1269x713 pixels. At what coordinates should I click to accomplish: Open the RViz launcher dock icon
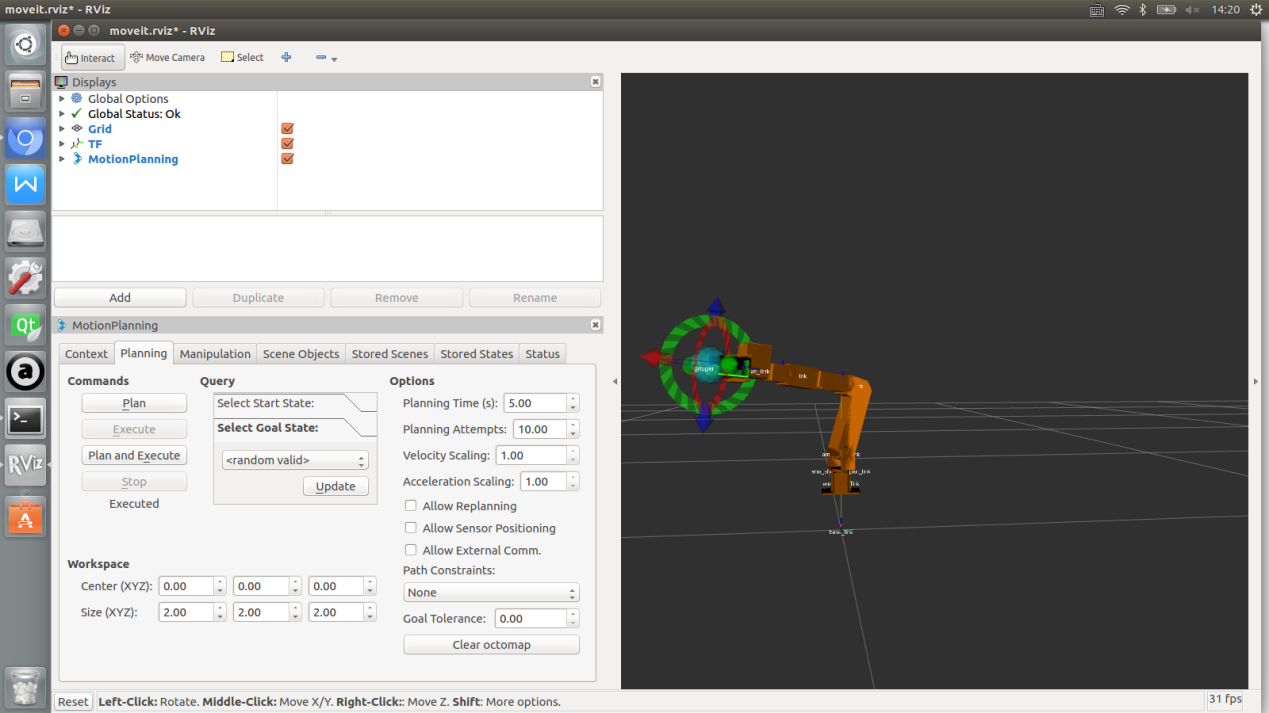[x=25, y=465]
